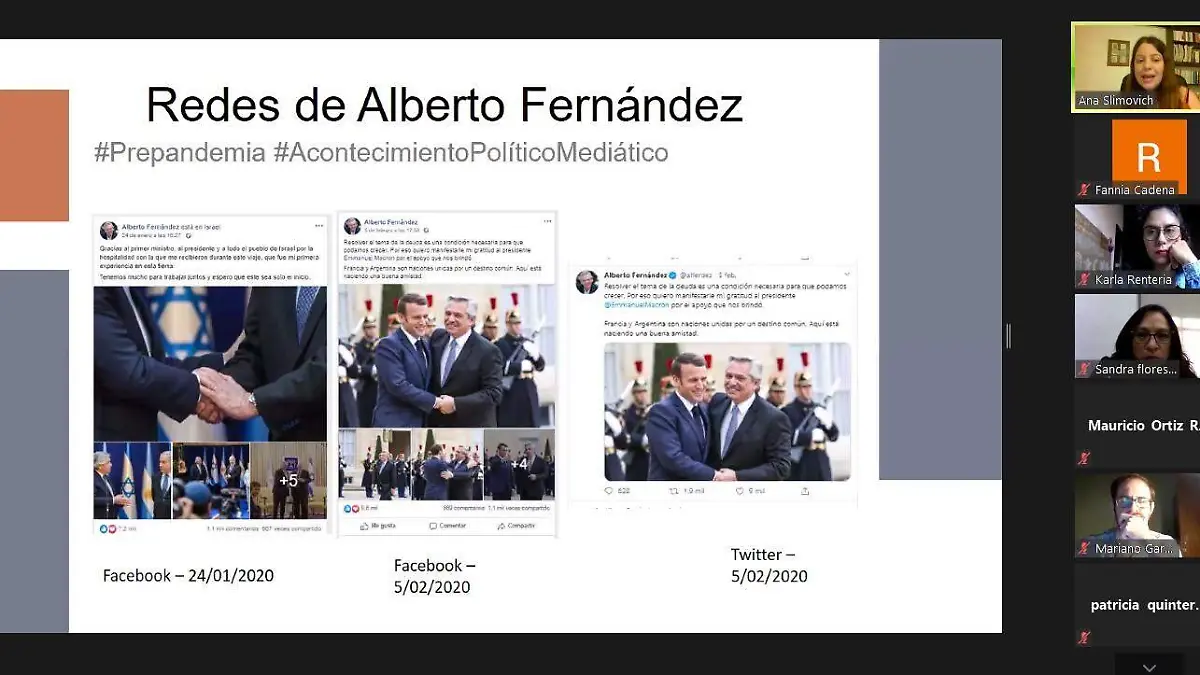Click the Comentar button
This screenshot has width=1200, height=675.
[447, 525]
